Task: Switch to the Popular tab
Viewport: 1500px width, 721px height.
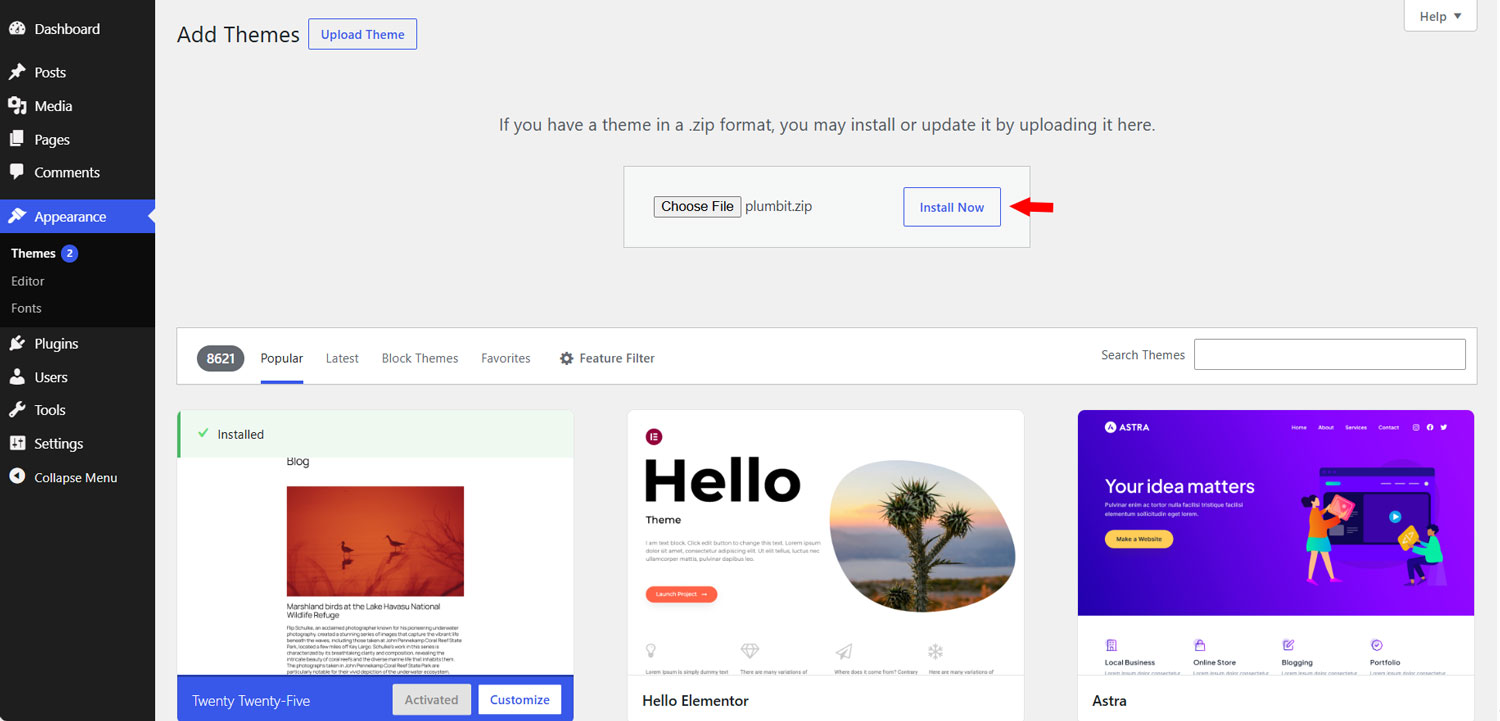Action: click(x=282, y=358)
